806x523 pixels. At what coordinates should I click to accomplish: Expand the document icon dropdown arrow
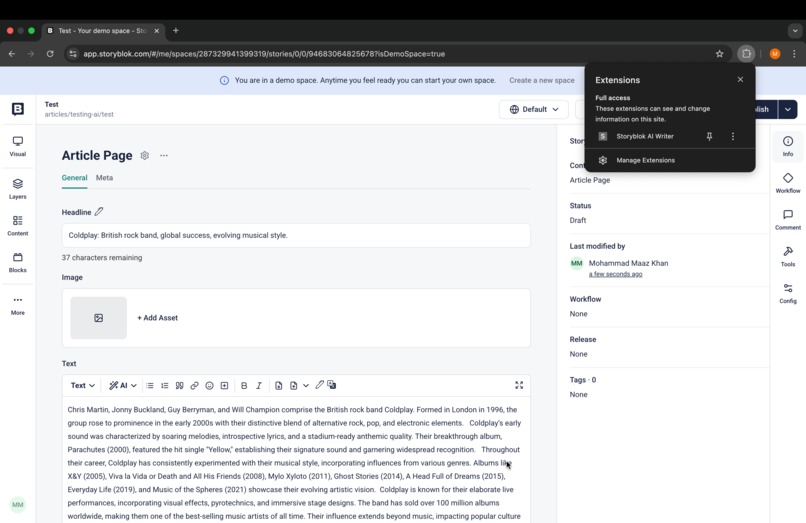click(306, 385)
